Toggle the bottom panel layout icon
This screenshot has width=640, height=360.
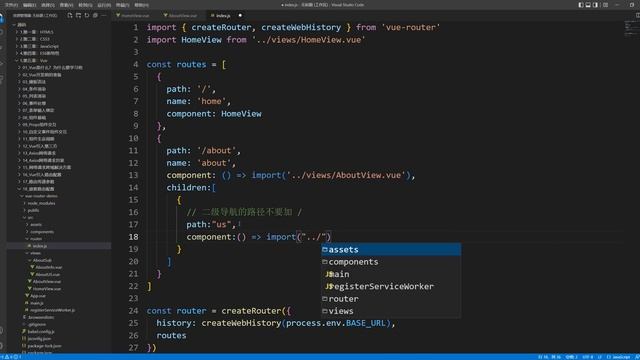588,5
